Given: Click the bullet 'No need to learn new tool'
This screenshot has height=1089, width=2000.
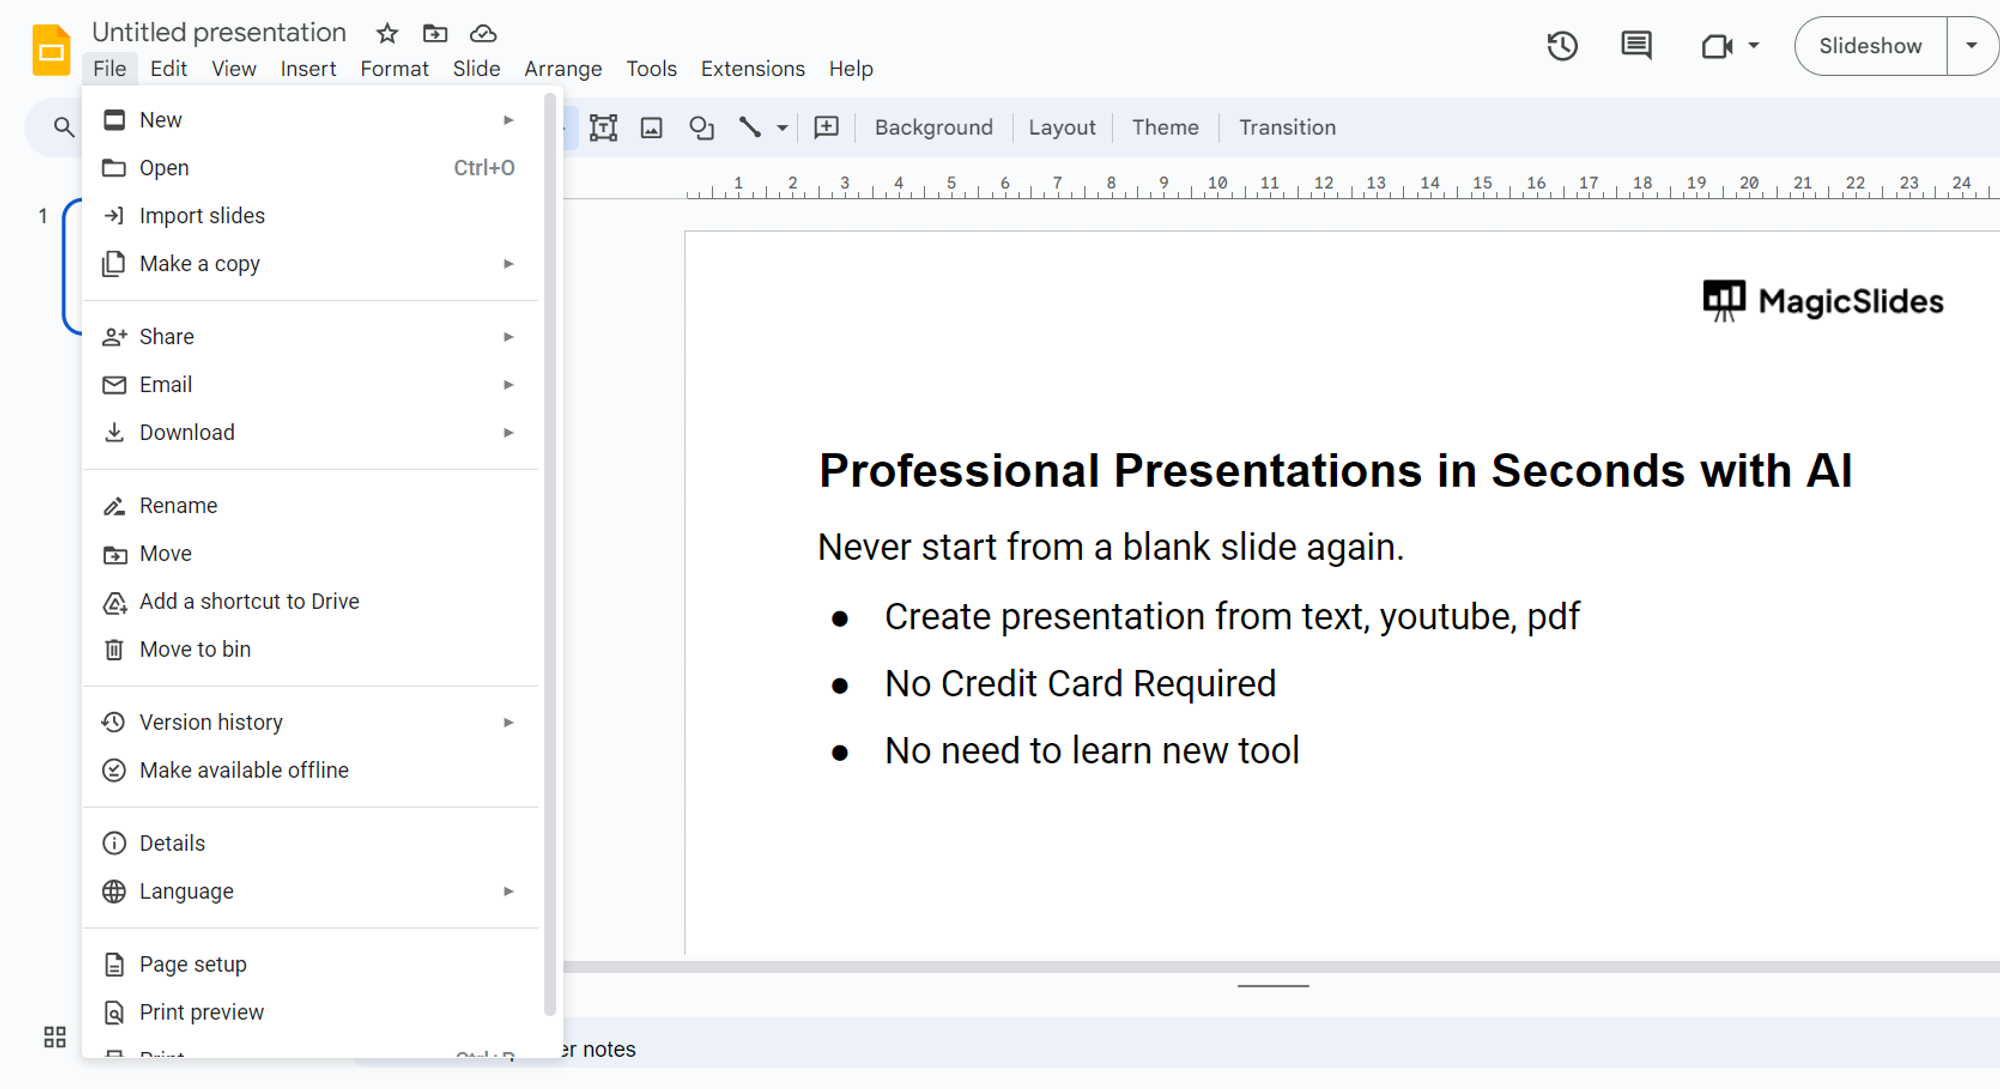Looking at the screenshot, I should coord(1092,751).
